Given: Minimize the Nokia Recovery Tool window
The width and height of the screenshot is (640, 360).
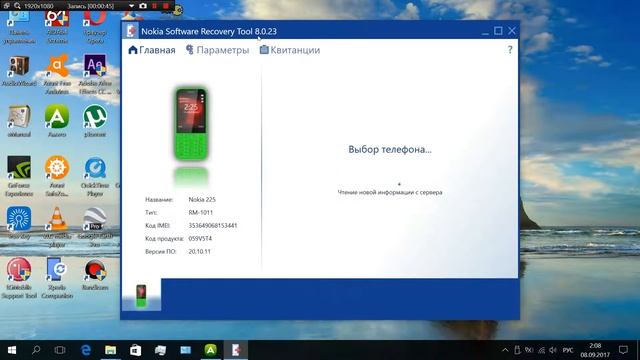Looking at the screenshot, I should coord(485,32).
